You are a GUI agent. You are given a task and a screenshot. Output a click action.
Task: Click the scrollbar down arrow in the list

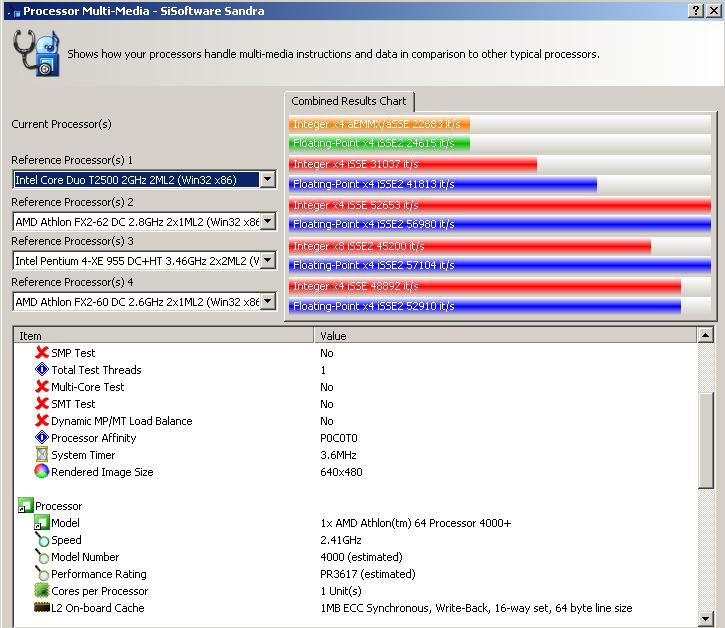tap(706, 618)
